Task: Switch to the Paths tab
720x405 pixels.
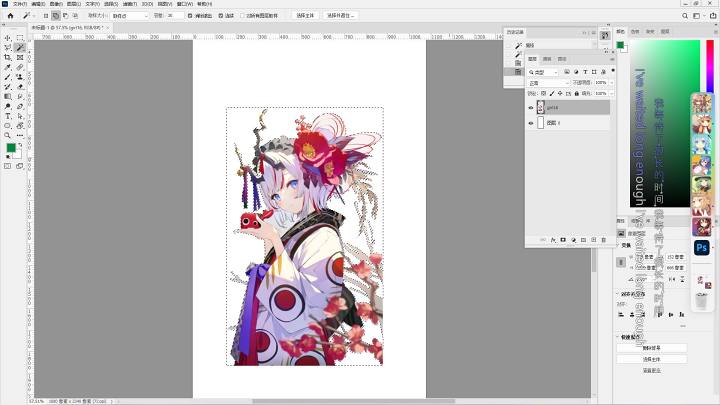Action: click(562, 59)
